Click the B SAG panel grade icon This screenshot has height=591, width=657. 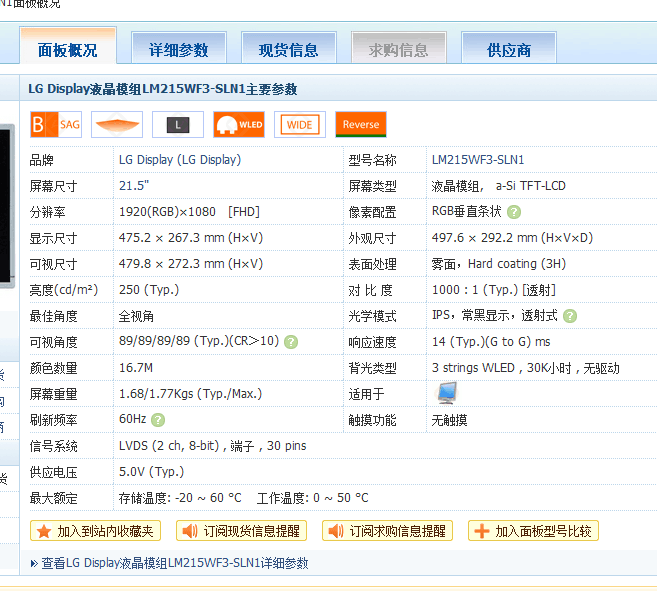[x=56, y=124]
